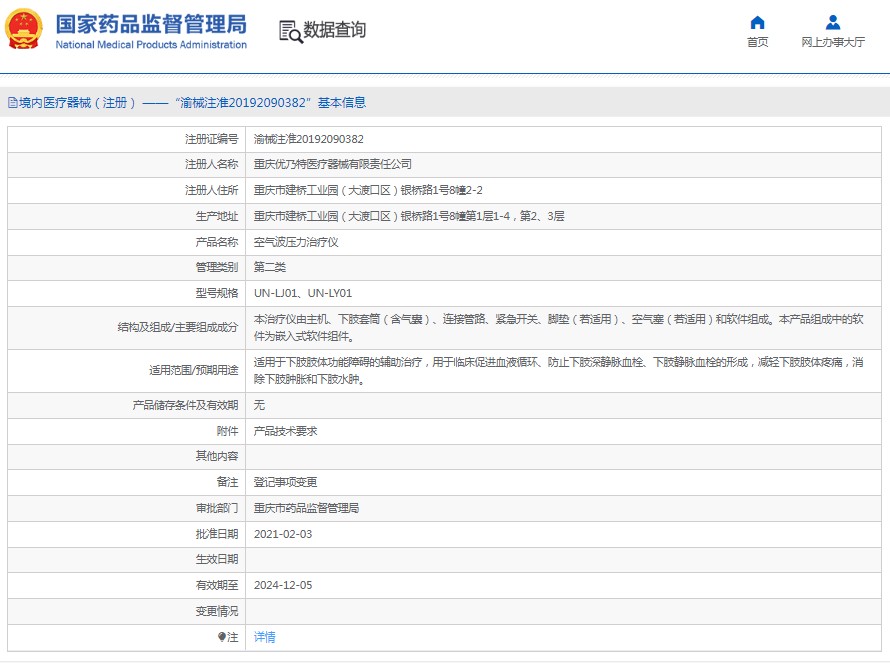Image resolution: width=890 pixels, height=663 pixels.
Task: Click the 其他内容 row label
Action: 217,456
